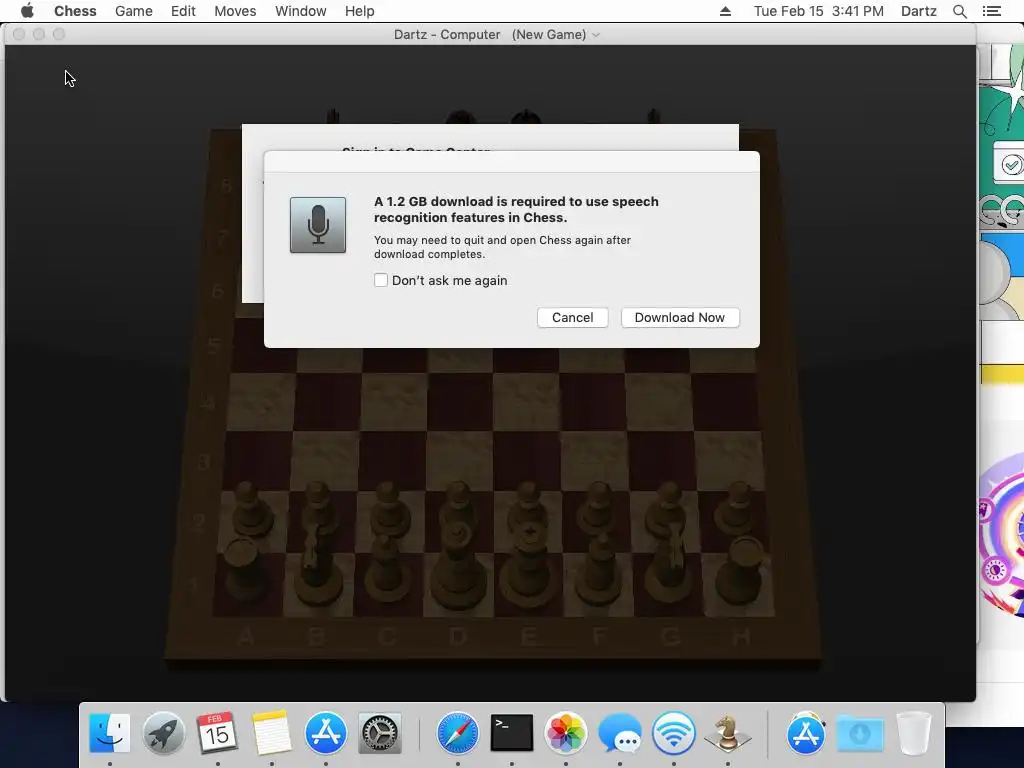Viewport: 1024px width, 768px height.
Task: Open Photos app in Dock
Action: tap(566, 733)
